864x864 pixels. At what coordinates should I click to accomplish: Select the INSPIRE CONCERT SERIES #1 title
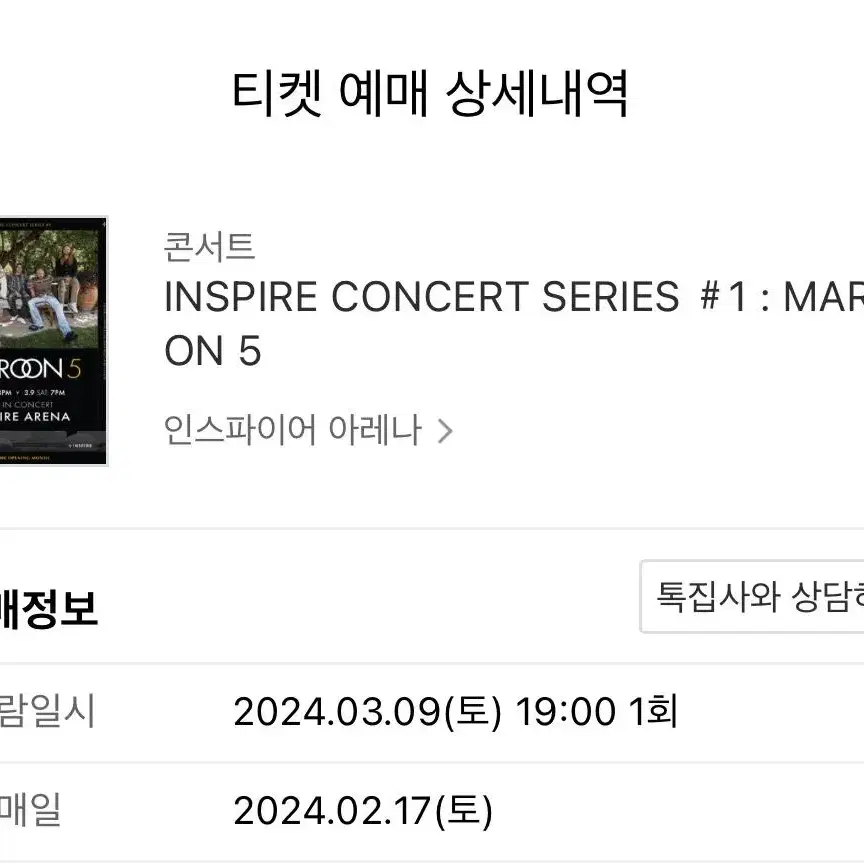pyautogui.click(x=514, y=323)
